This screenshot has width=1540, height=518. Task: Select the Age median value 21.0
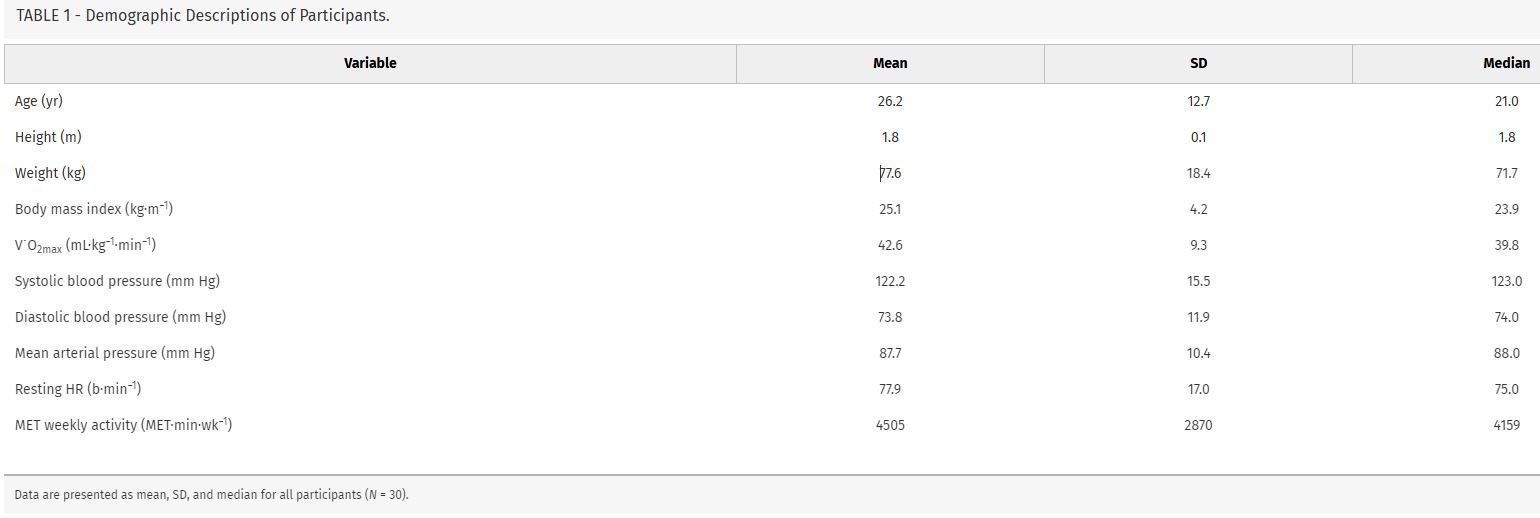point(1506,101)
